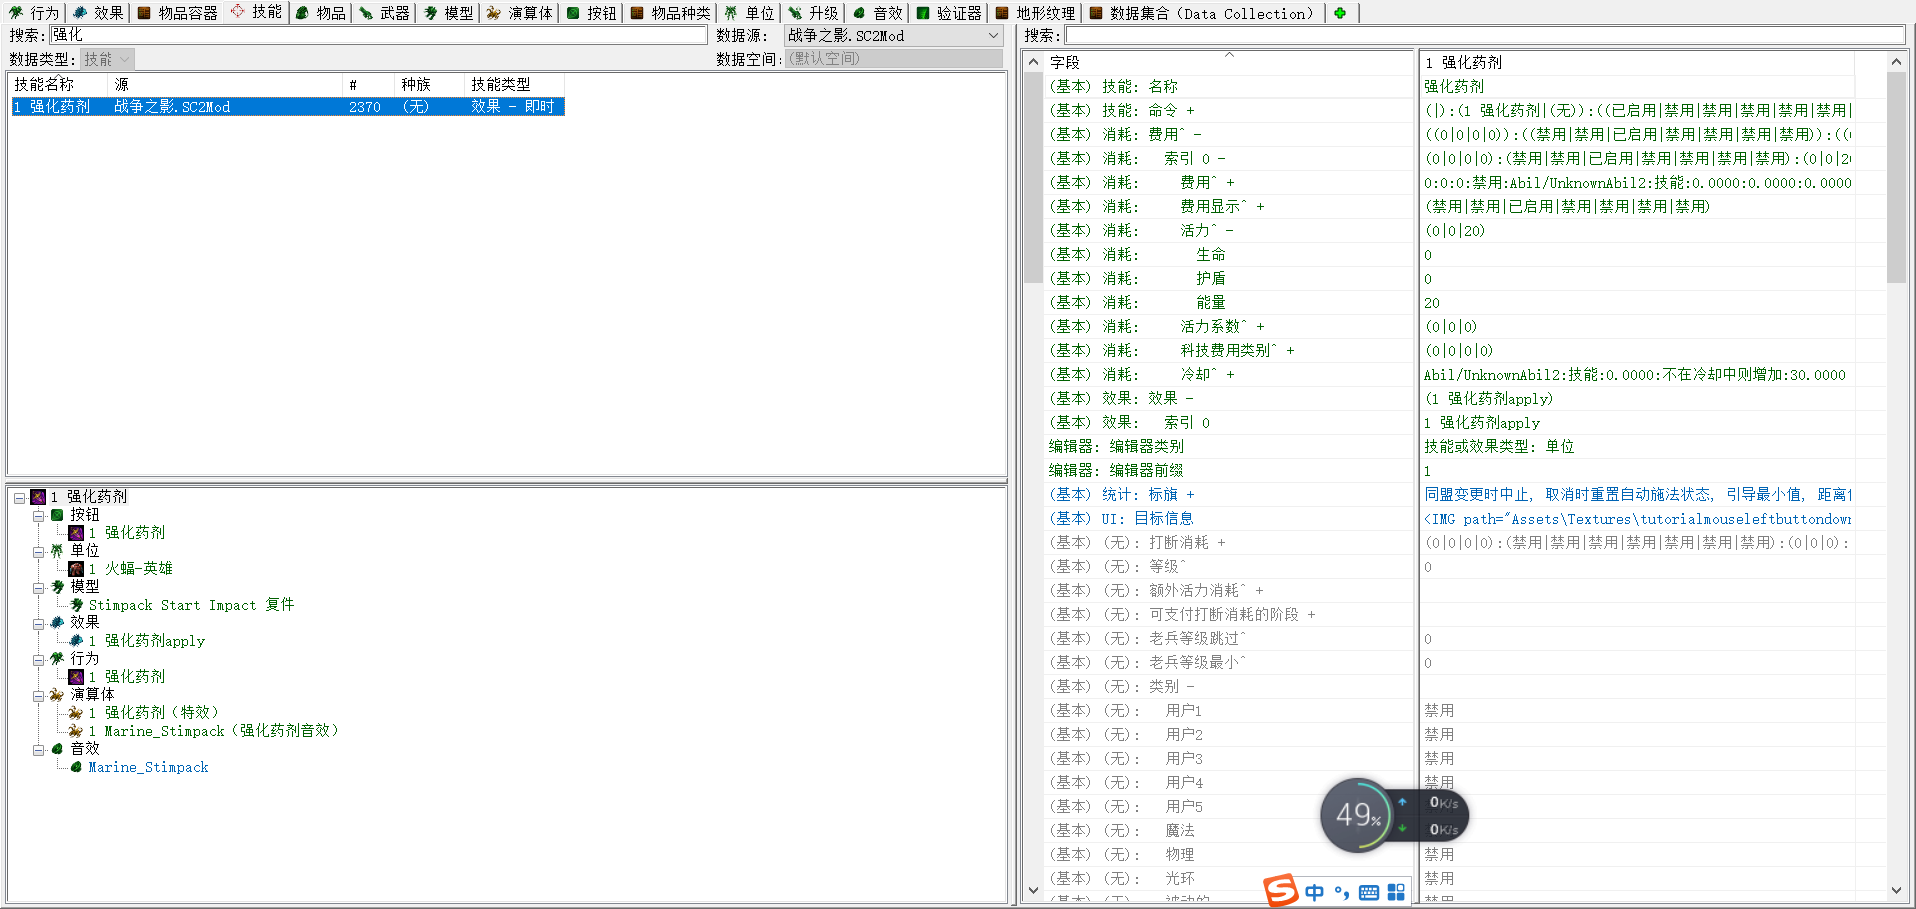Open the Sogou soft keyboard icon

[1369, 892]
